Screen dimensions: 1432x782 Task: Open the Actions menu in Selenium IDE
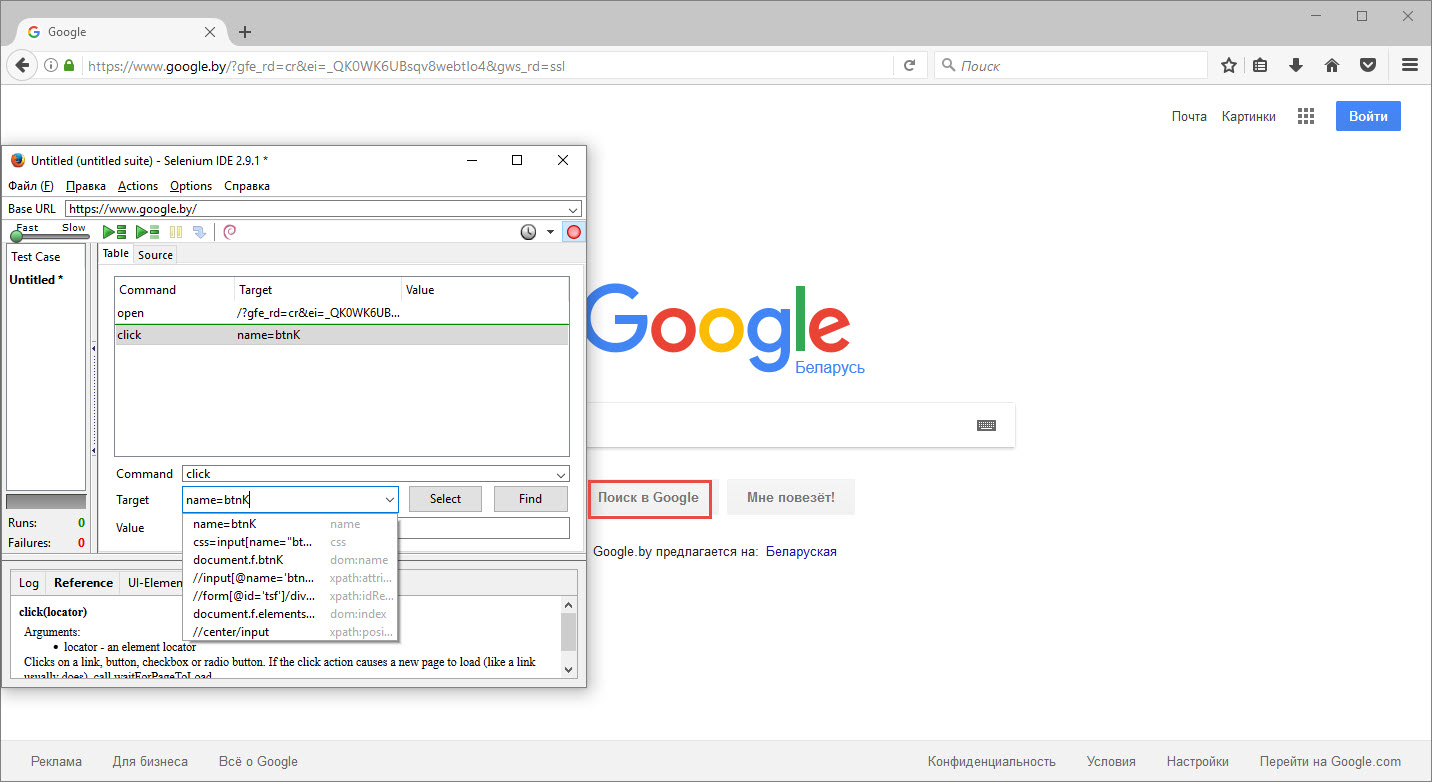coord(138,186)
